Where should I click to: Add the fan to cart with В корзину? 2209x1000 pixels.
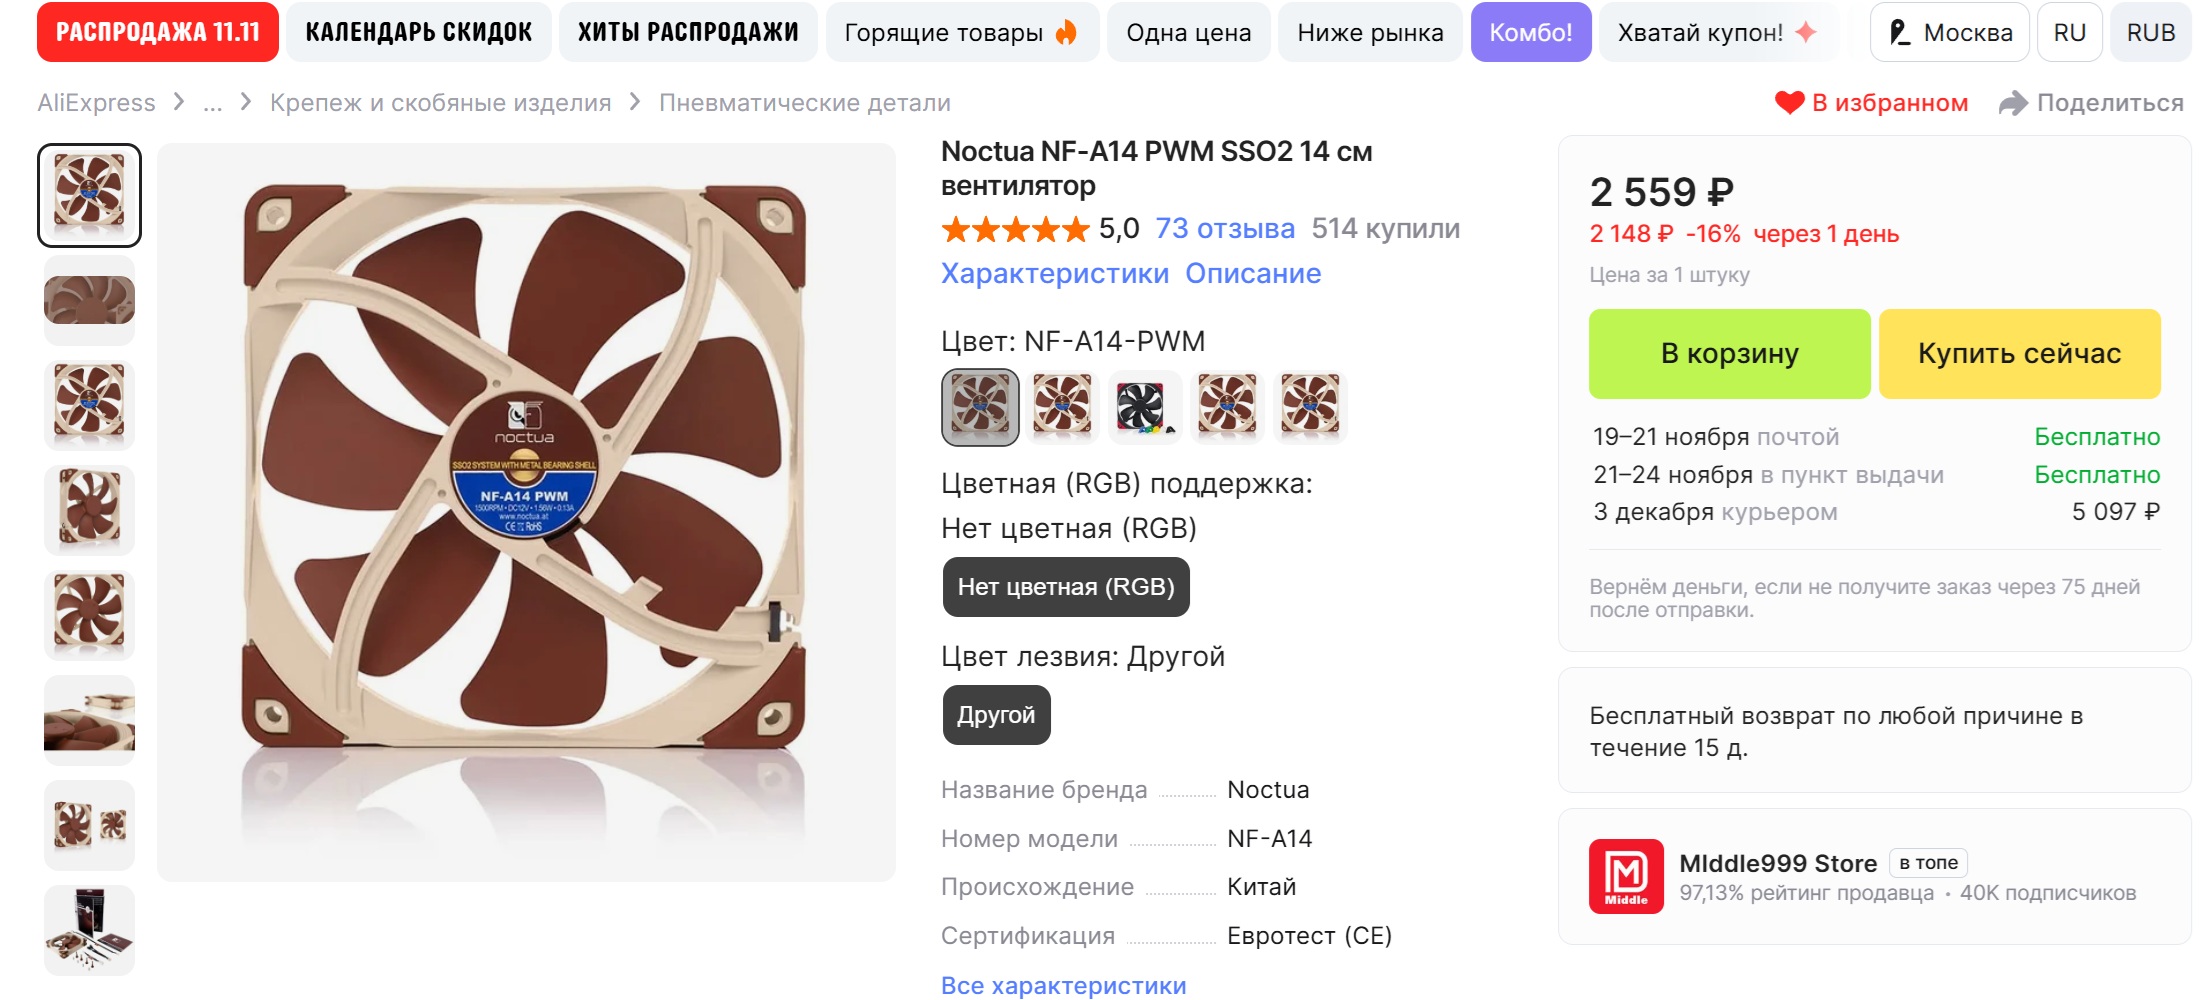point(1729,354)
